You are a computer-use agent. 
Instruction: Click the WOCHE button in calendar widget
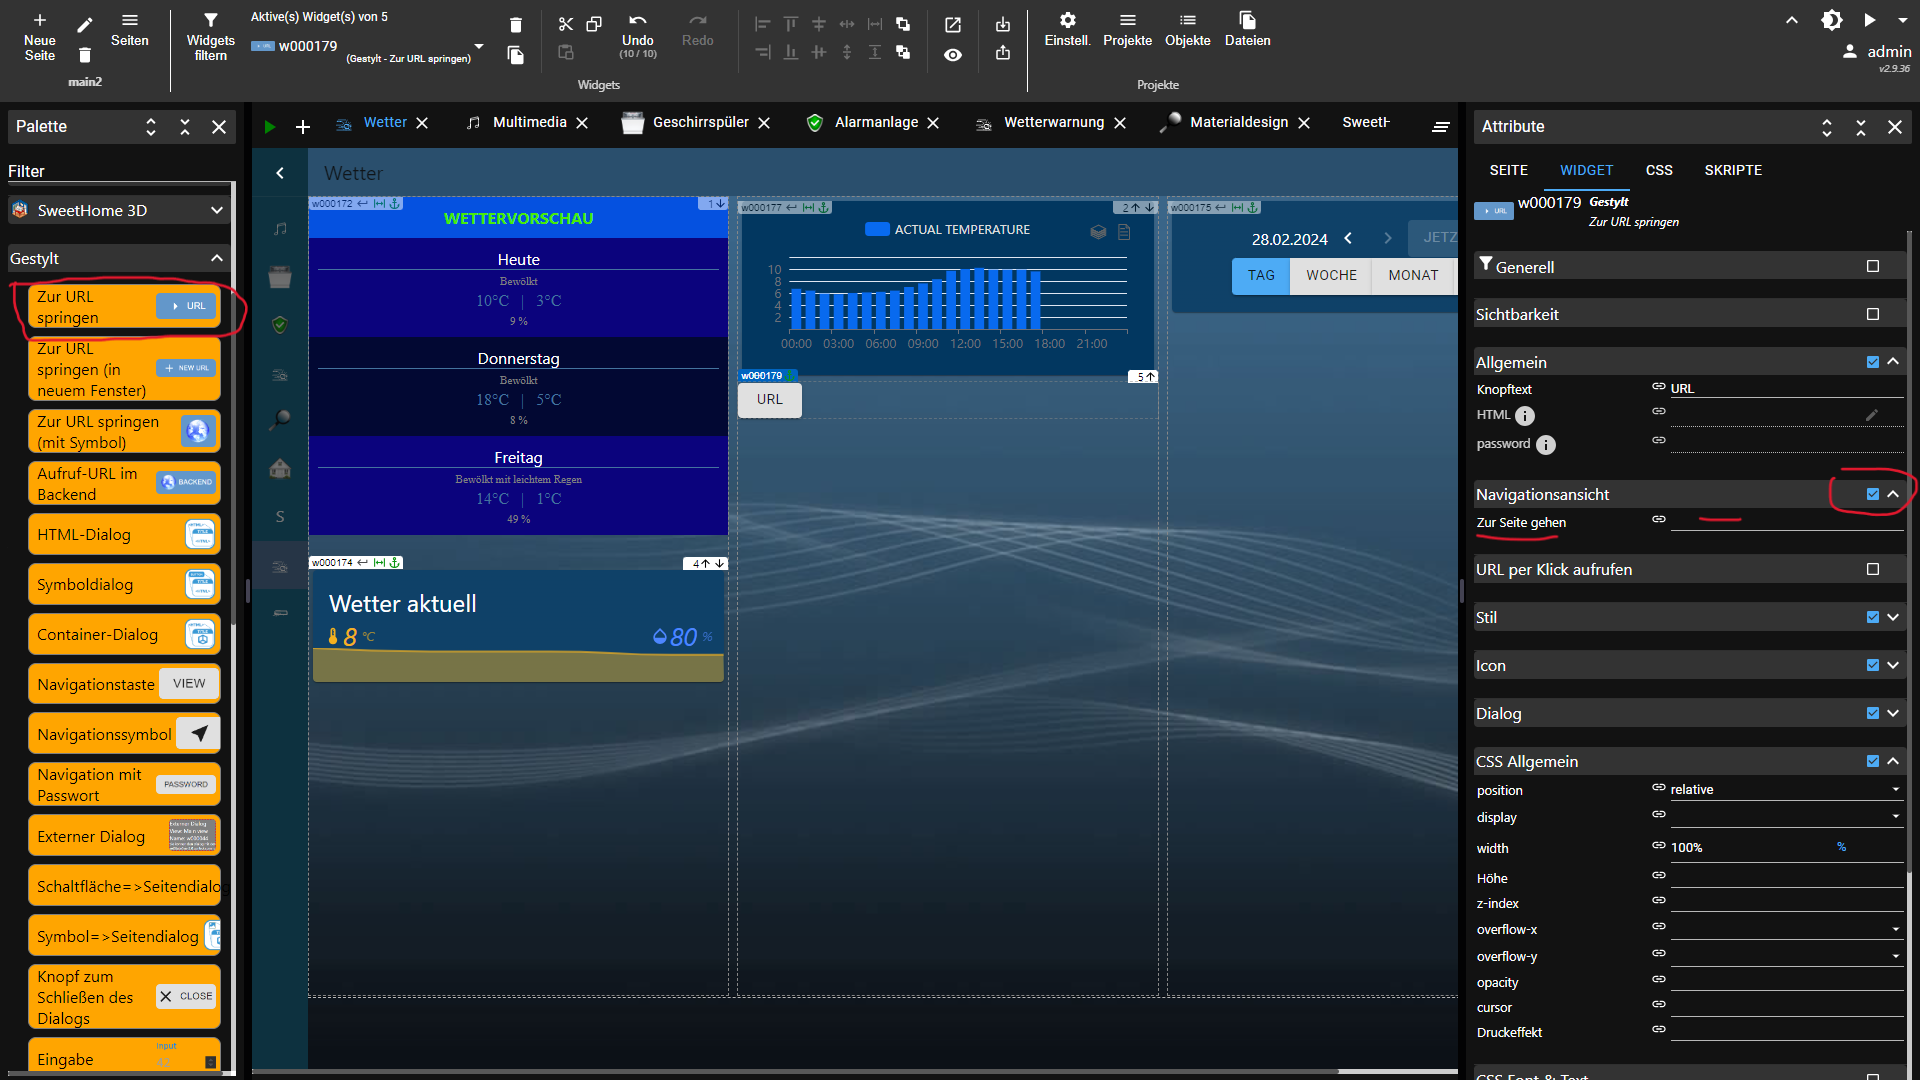(1331, 275)
